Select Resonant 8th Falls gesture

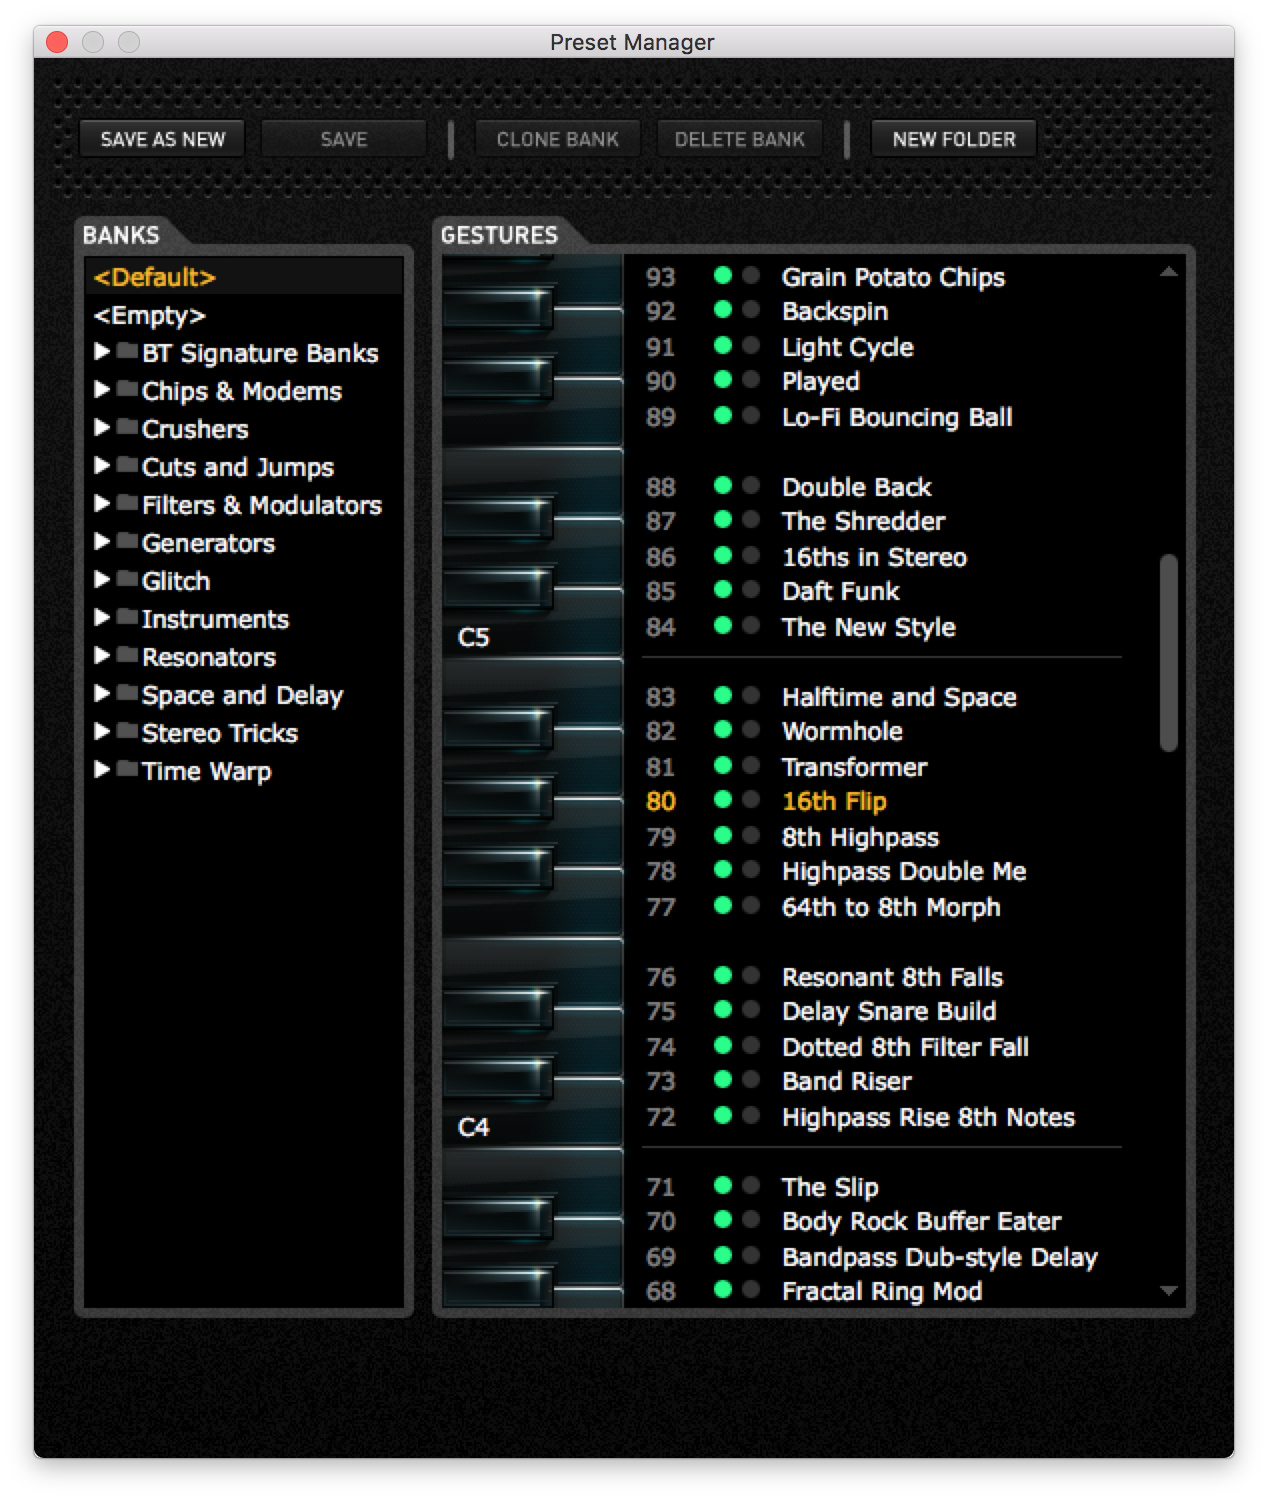[892, 977]
